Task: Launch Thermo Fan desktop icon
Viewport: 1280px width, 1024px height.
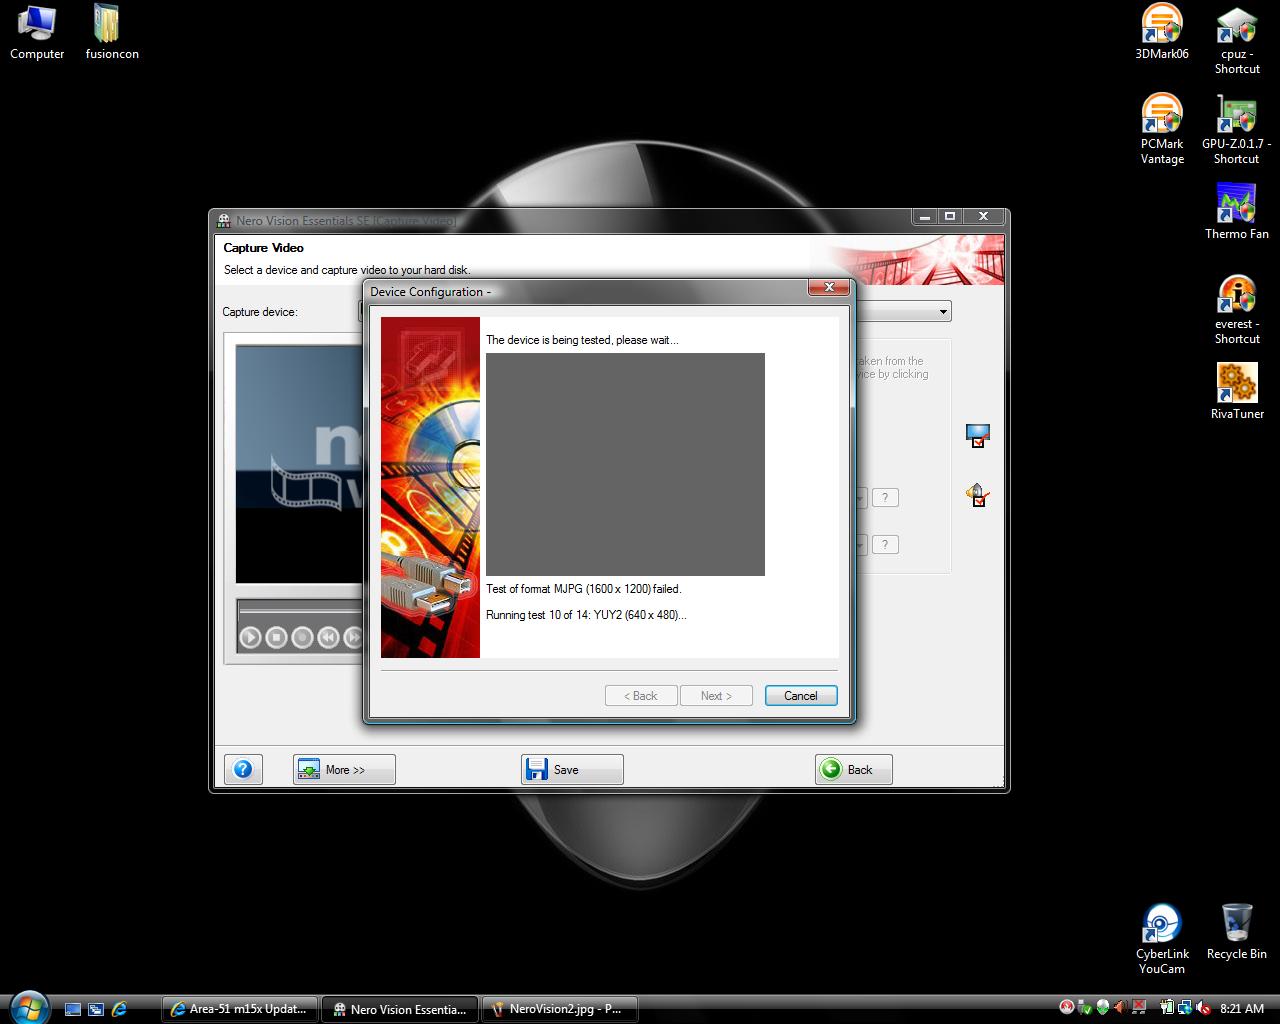Action: click(1237, 211)
